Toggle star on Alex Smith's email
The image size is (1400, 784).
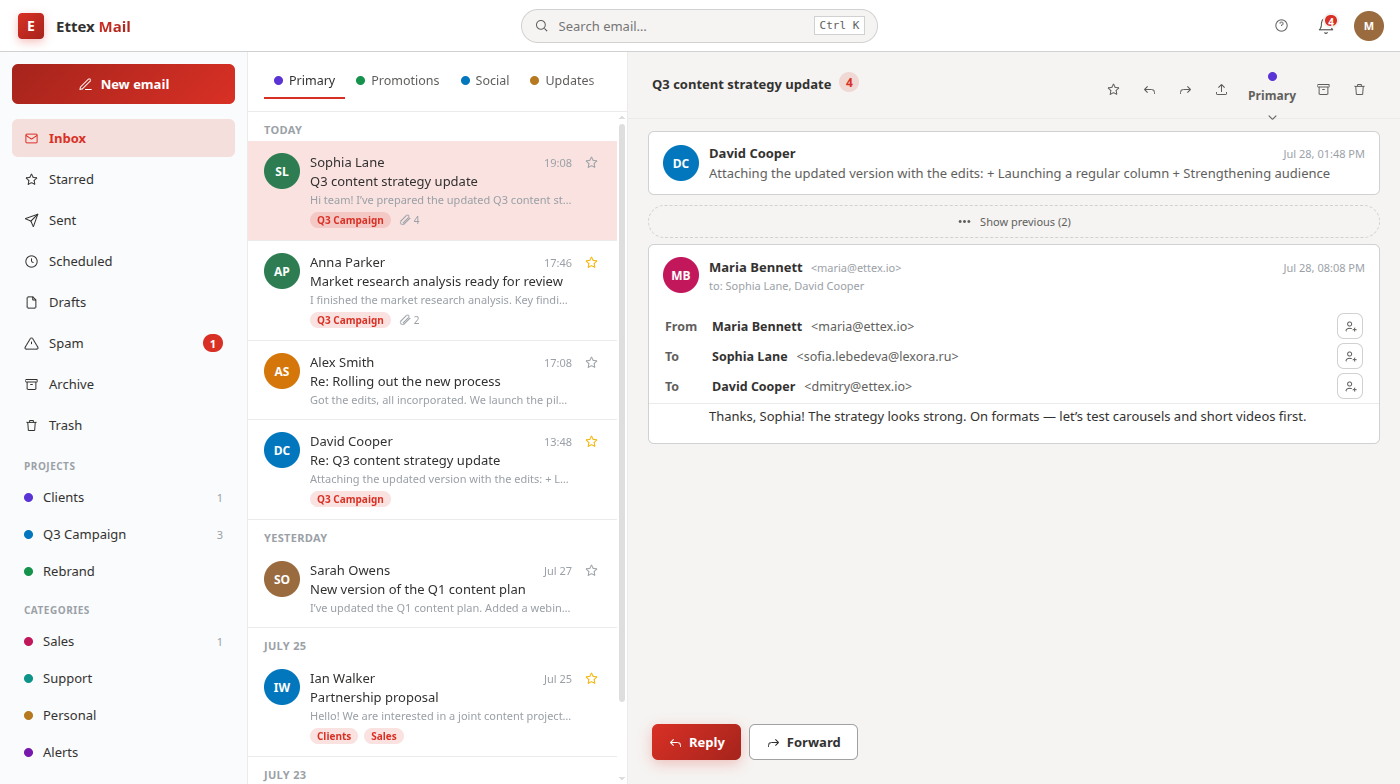pyautogui.click(x=591, y=362)
